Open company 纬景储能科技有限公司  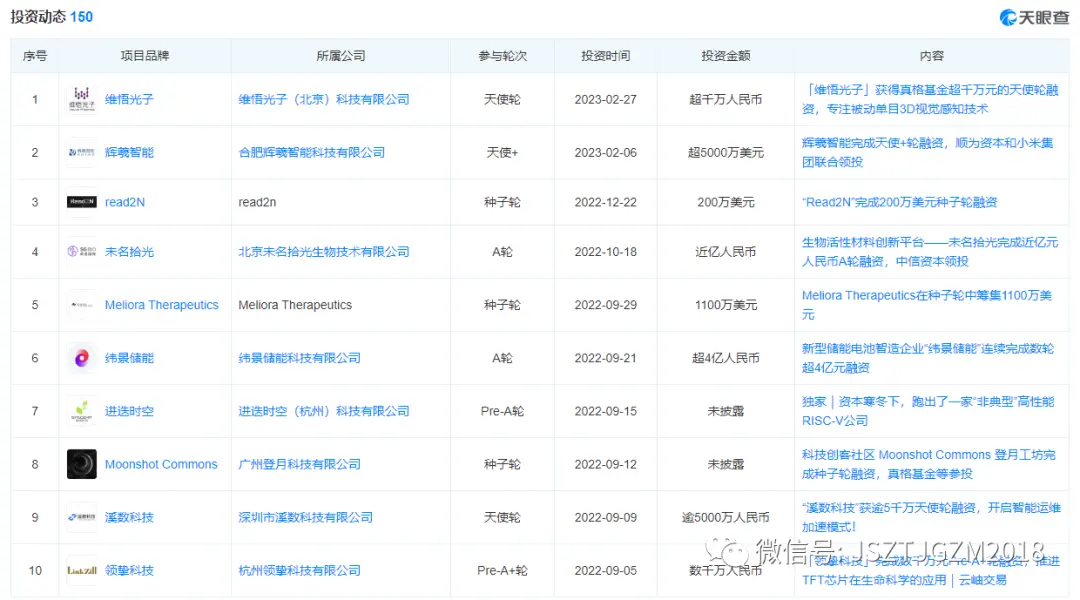299,358
